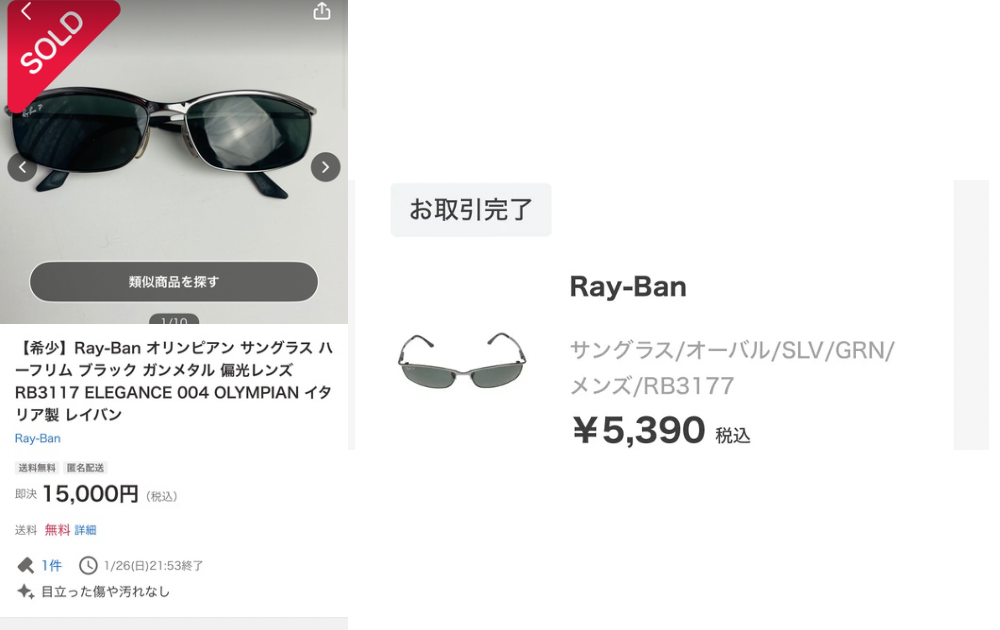Click the clock icon beside end time

[88, 565]
